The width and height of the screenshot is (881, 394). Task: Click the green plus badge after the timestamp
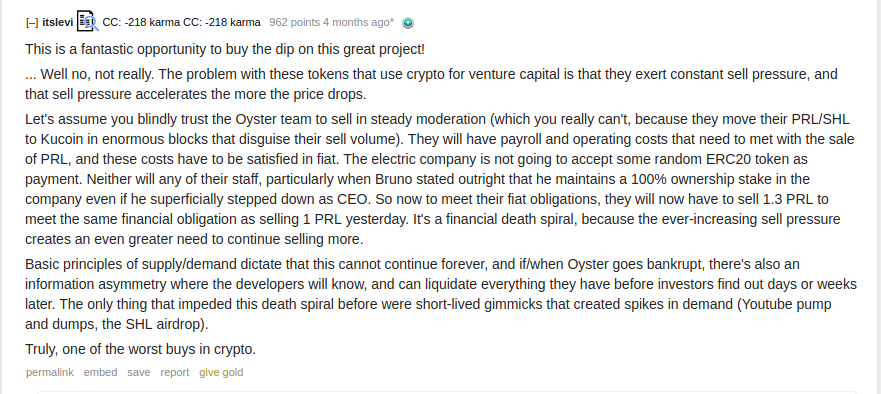(x=408, y=23)
